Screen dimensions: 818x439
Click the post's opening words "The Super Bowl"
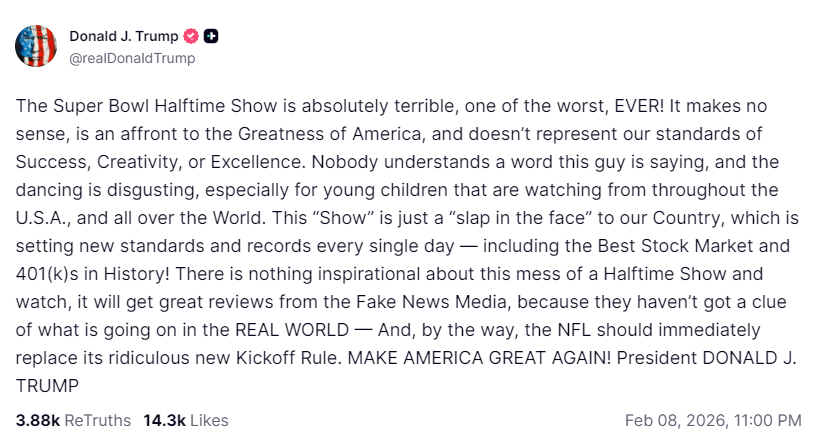coord(70,105)
